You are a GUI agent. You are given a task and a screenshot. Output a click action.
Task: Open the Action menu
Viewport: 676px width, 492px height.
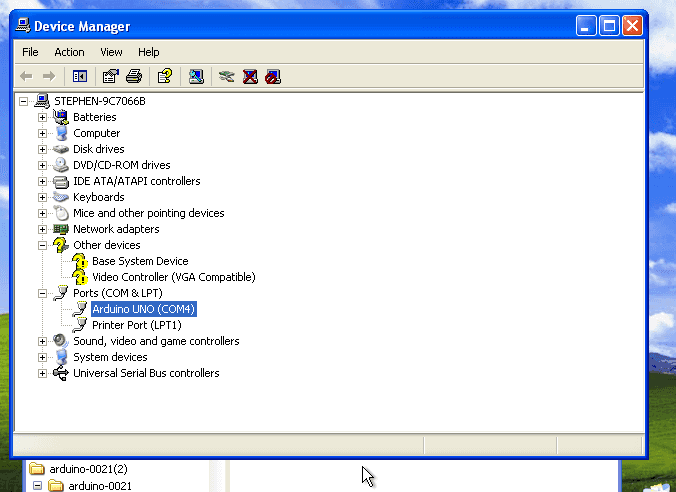69,52
